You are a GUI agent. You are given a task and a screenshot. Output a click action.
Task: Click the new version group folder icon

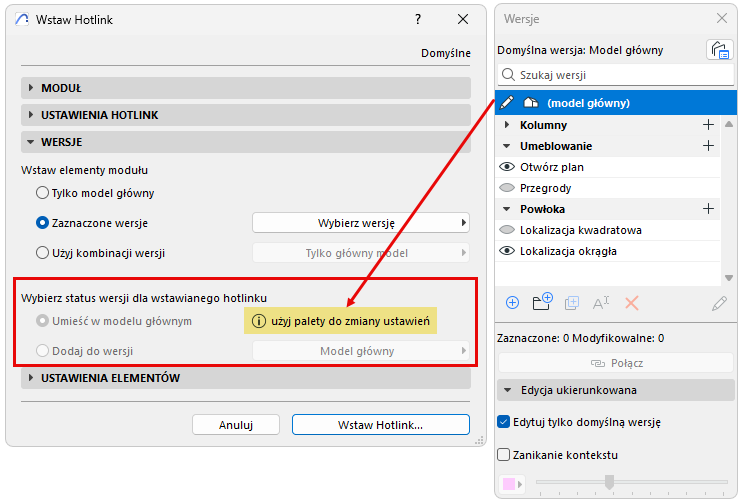click(x=543, y=302)
